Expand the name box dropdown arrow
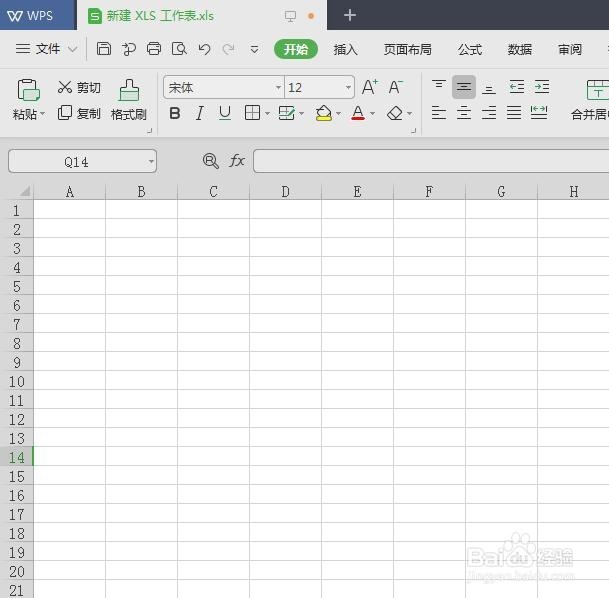Image resolution: width=609 pixels, height=598 pixels. 151,161
